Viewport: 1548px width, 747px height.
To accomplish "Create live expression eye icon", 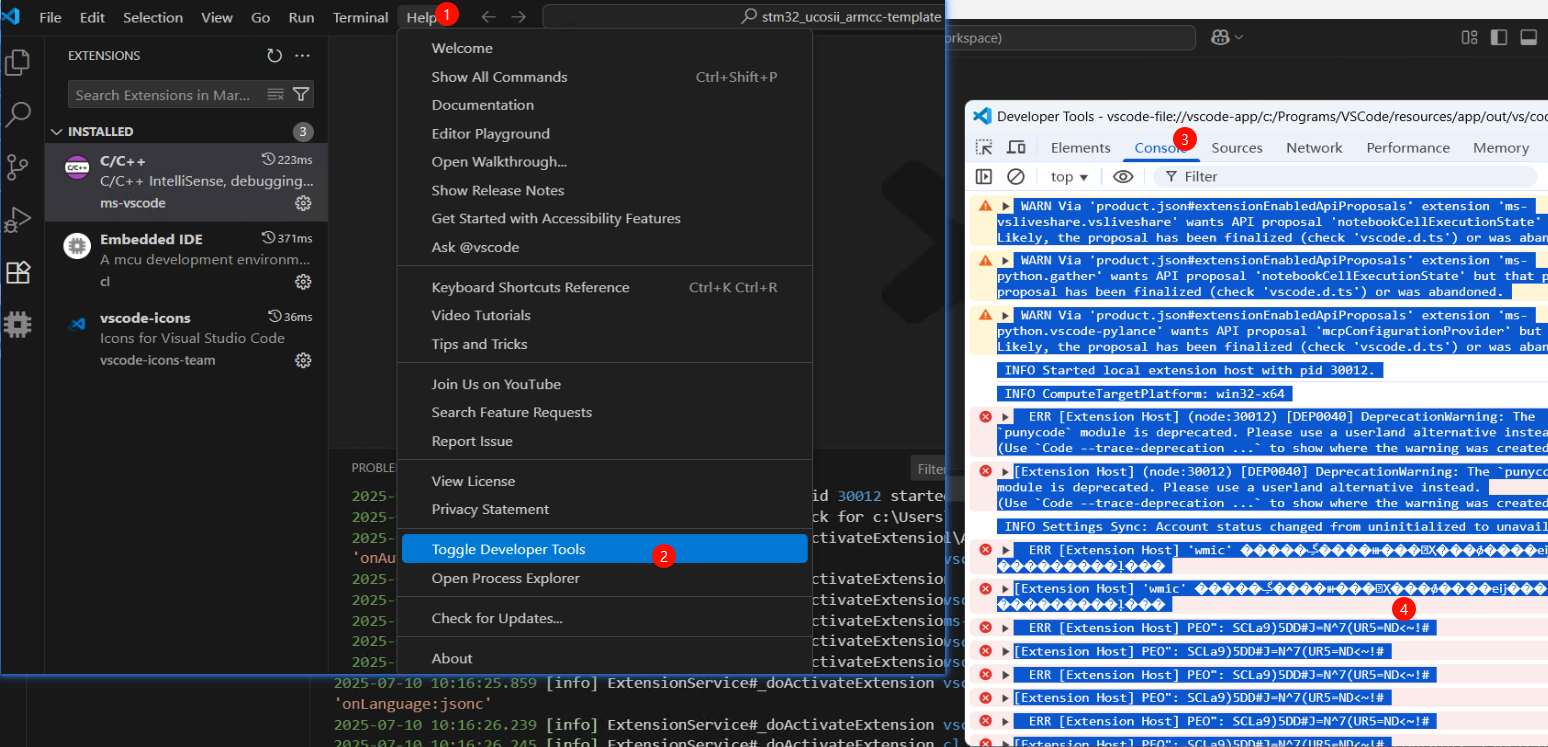I will click(1123, 176).
